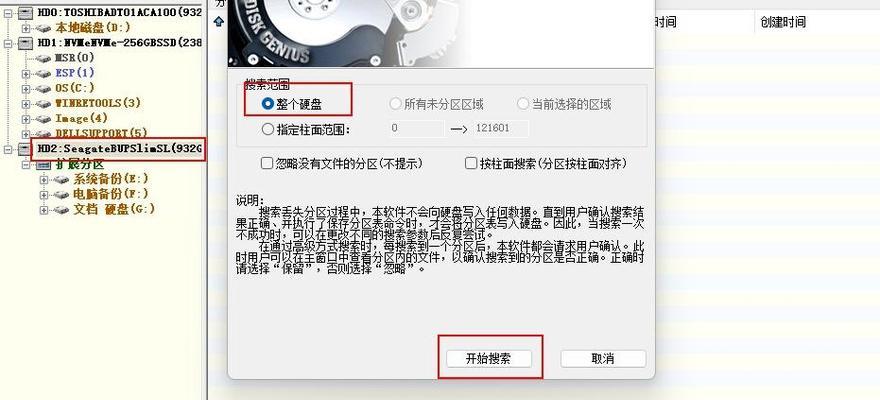Select HD2:SeagateBUPSlimSL in the disk tree
This screenshot has width=880, height=400.
point(120,149)
